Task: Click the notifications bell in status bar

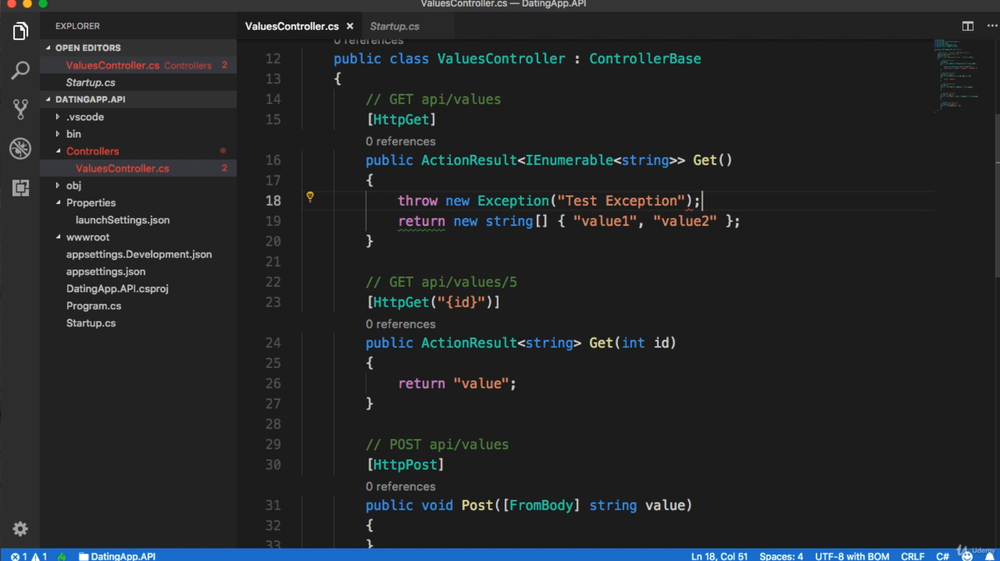Action: pos(989,556)
